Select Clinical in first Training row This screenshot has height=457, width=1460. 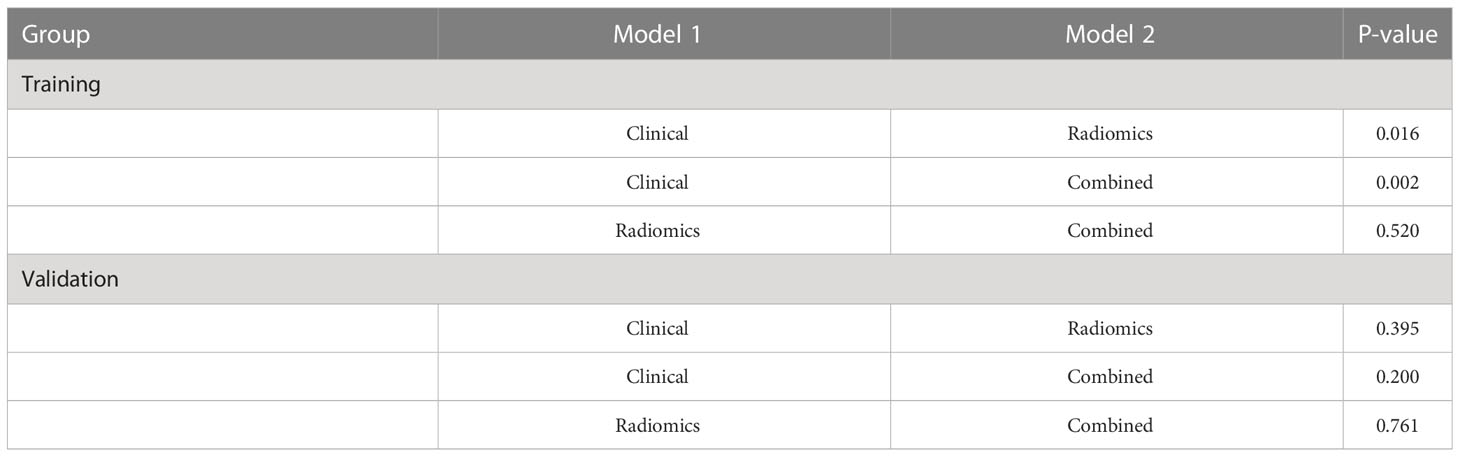coord(657,134)
